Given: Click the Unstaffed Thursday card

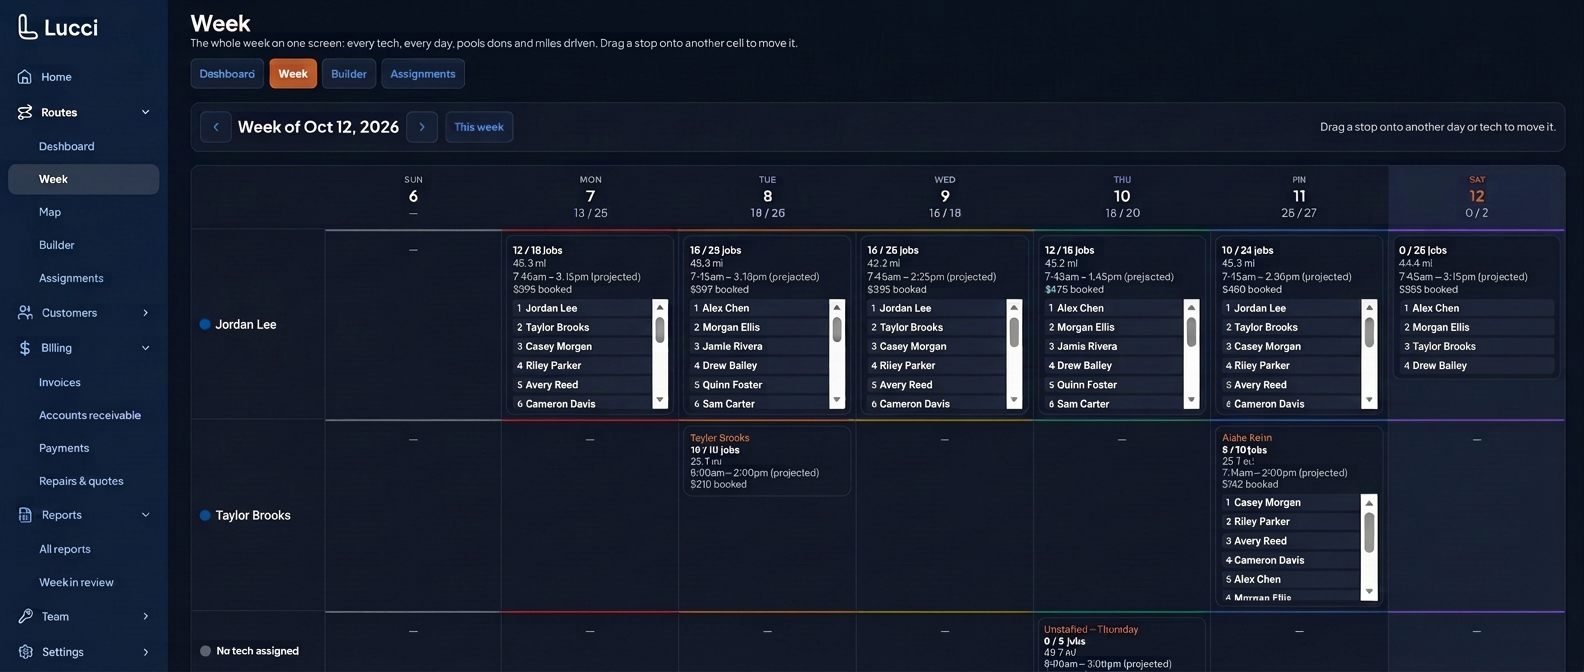Looking at the screenshot, I should point(1121,645).
